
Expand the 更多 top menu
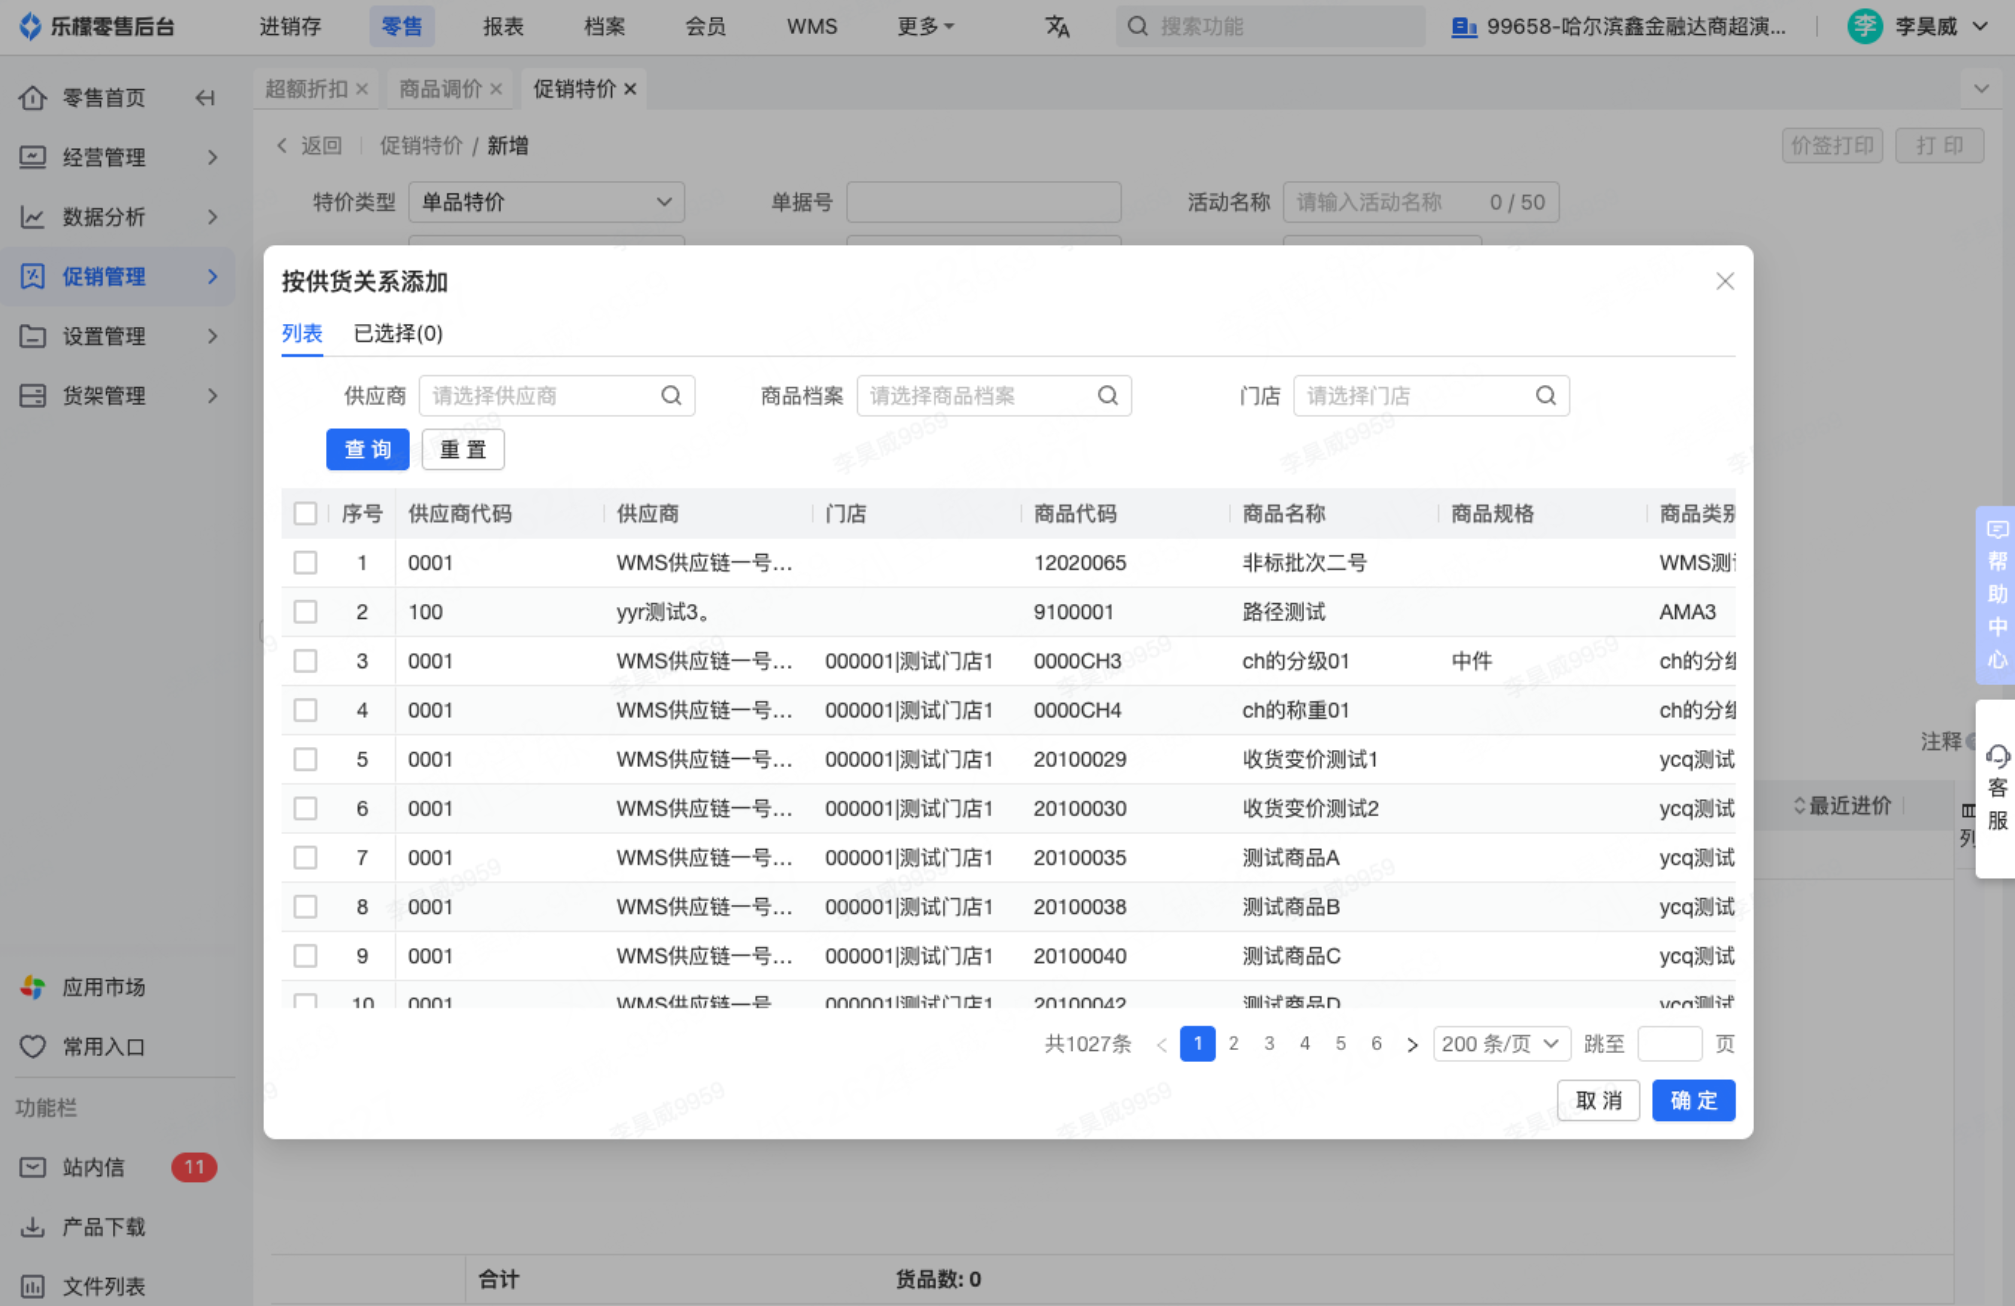(926, 27)
